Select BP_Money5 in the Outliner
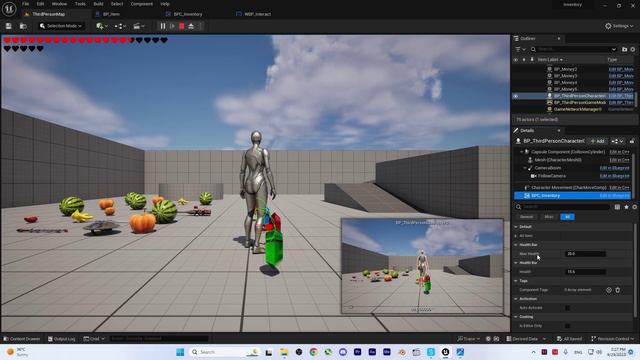640x360 pixels. (x=565, y=89)
